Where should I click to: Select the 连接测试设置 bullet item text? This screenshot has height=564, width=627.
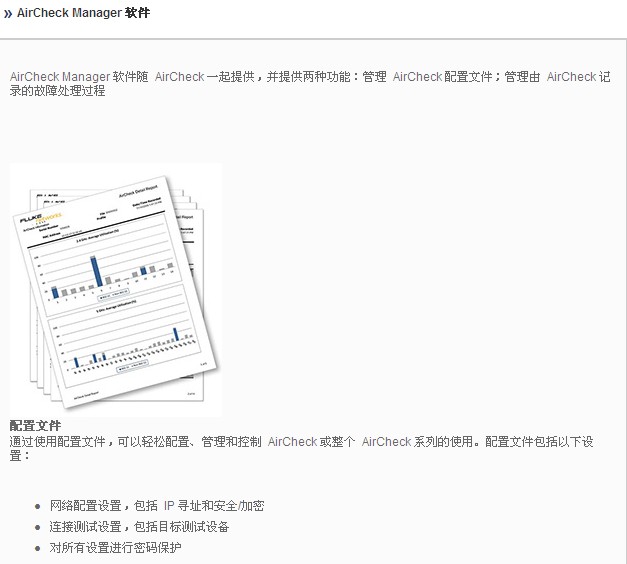click(139, 527)
